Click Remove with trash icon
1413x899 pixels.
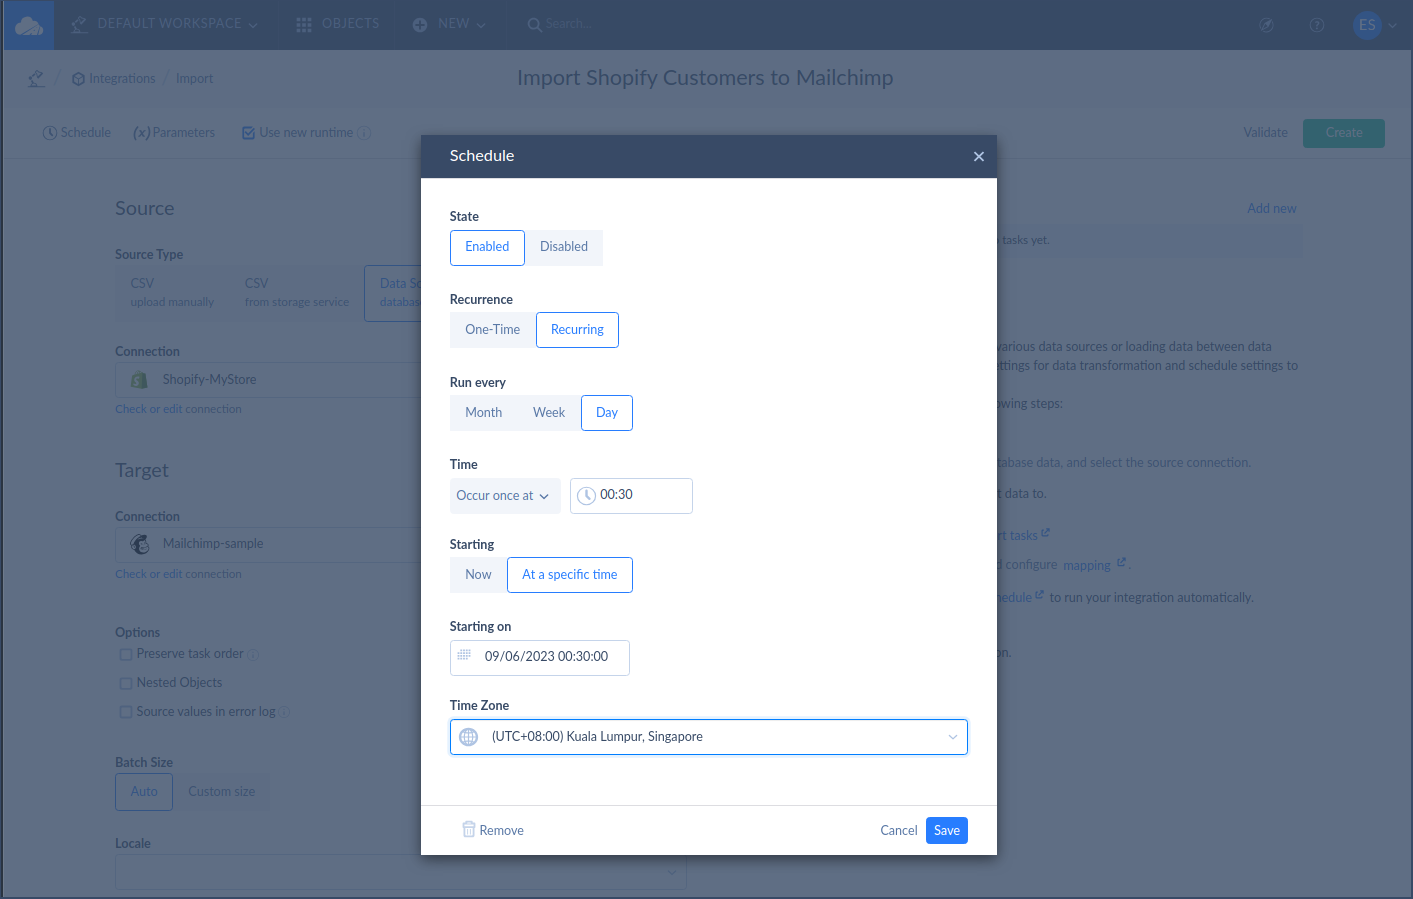pos(493,830)
